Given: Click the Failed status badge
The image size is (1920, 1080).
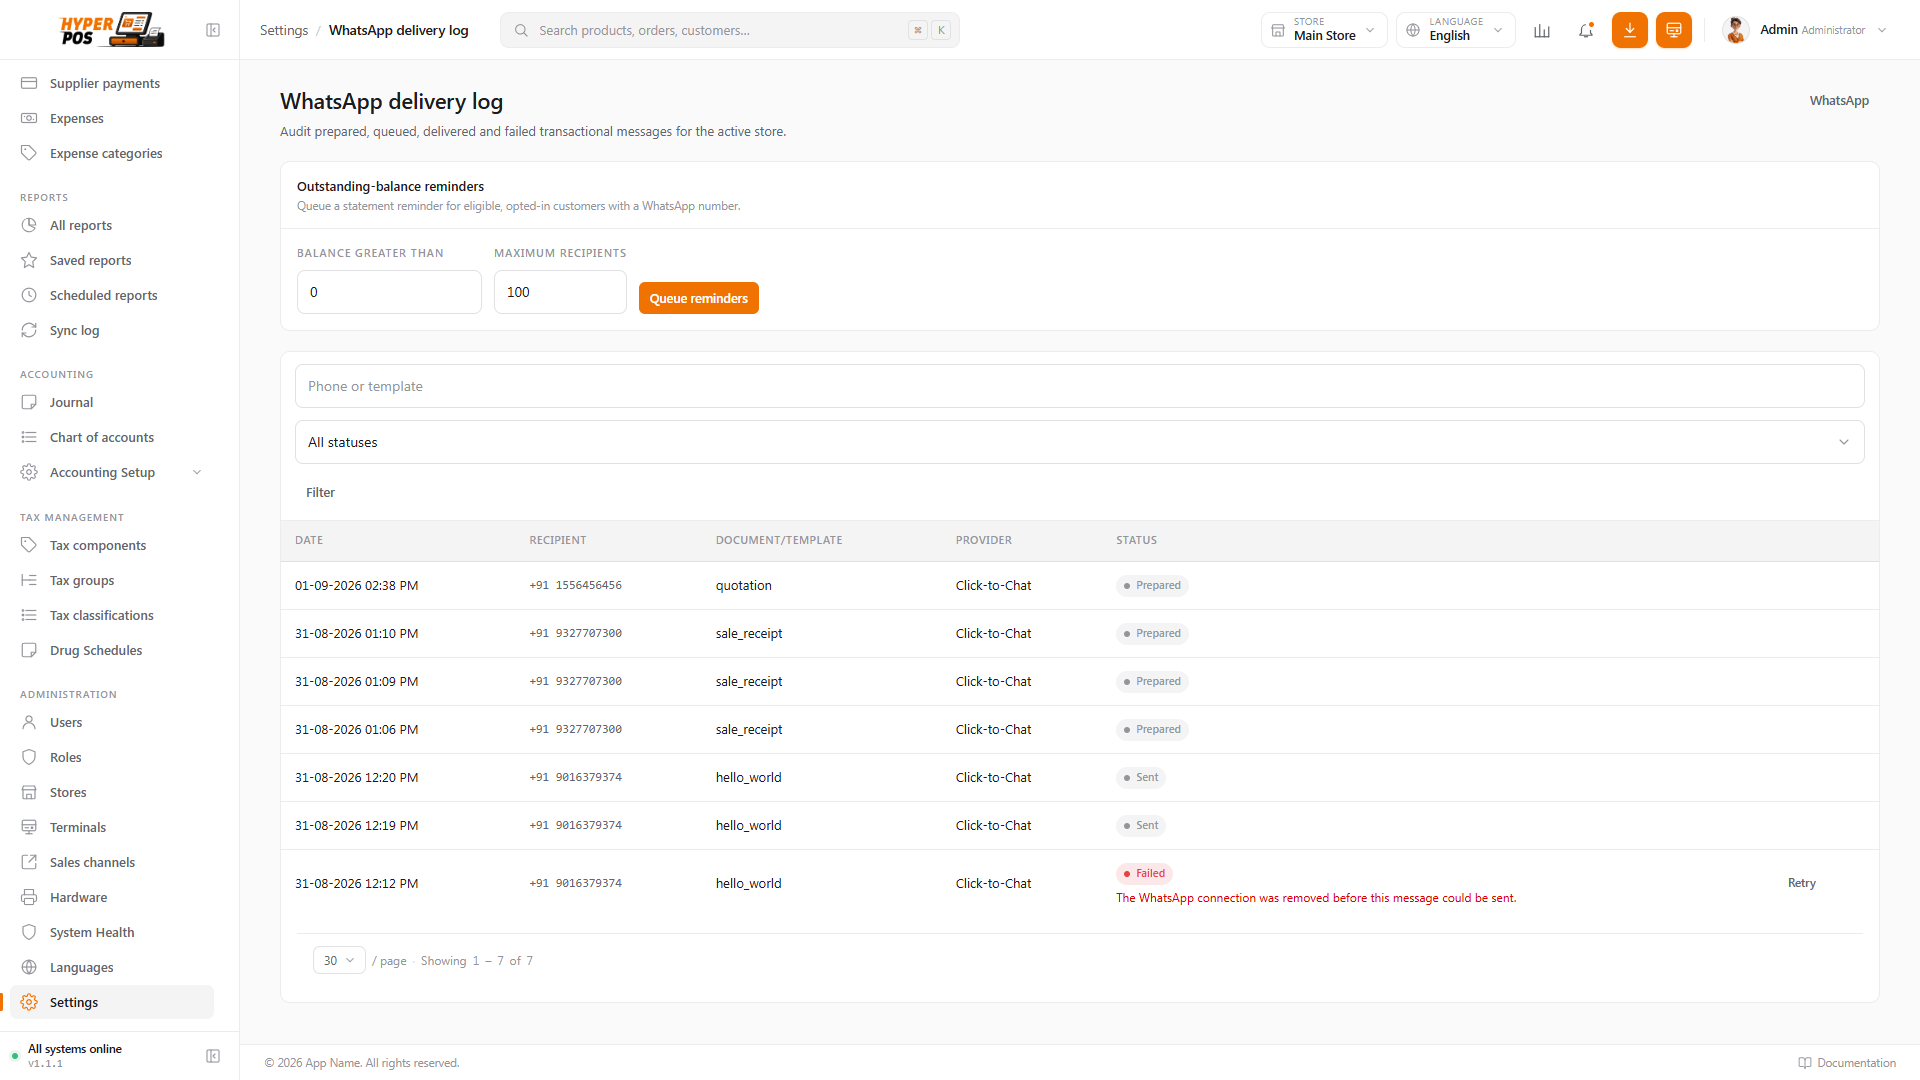Looking at the screenshot, I should pyautogui.click(x=1144, y=873).
